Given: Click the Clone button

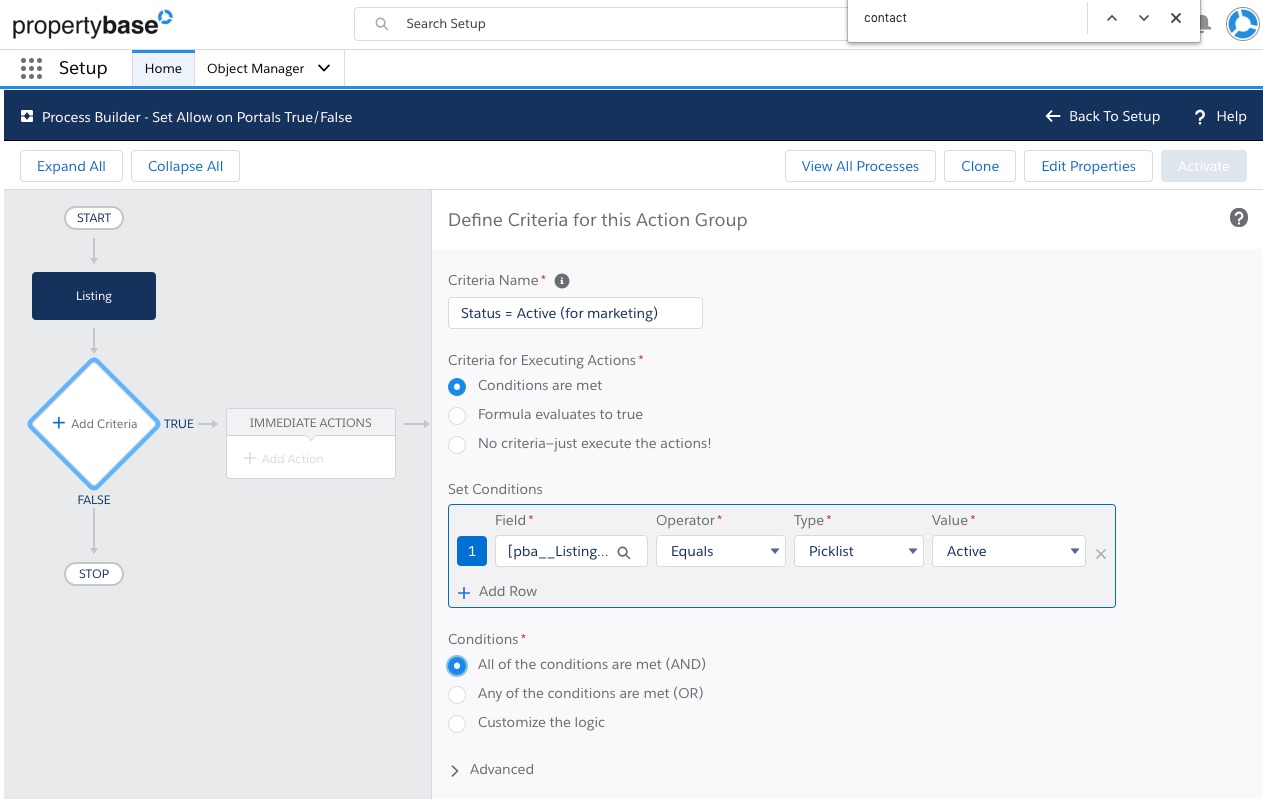Looking at the screenshot, I should (x=979, y=166).
